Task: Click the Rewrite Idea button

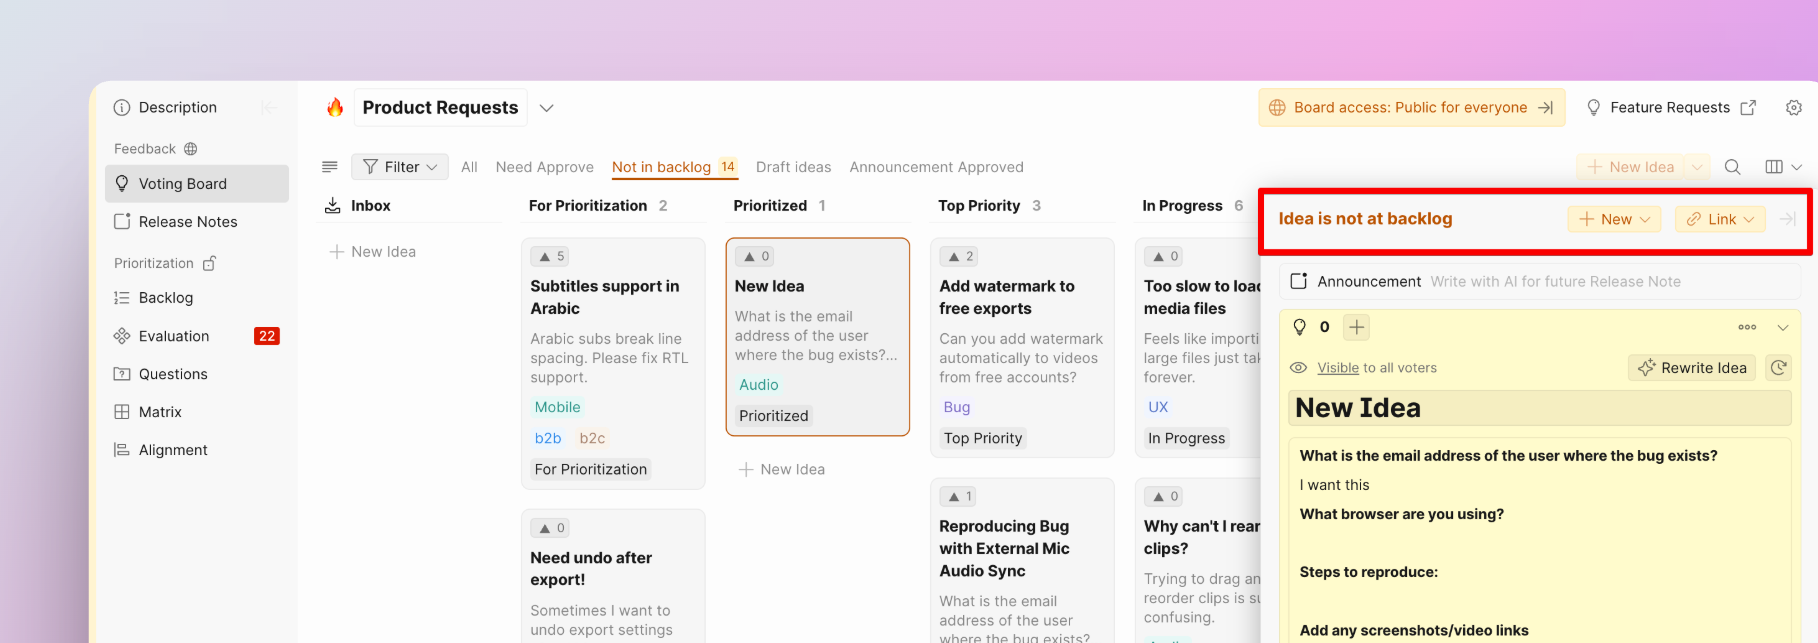Action: [x=1693, y=368]
